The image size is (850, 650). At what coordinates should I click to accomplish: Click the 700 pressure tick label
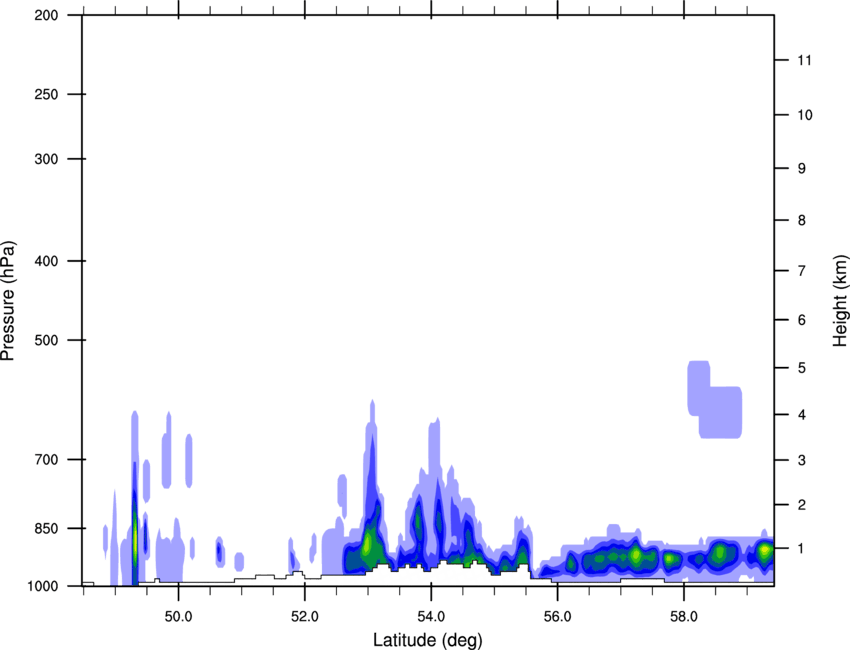click(x=47, y=460)
